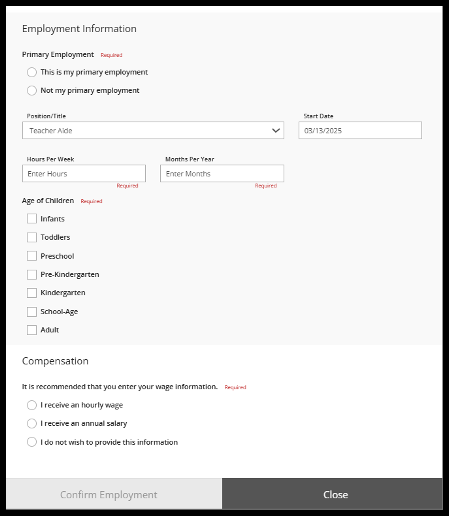Focus the Hours Per Week input
Viewport: 450px width, 516px height.
point(84,173)
